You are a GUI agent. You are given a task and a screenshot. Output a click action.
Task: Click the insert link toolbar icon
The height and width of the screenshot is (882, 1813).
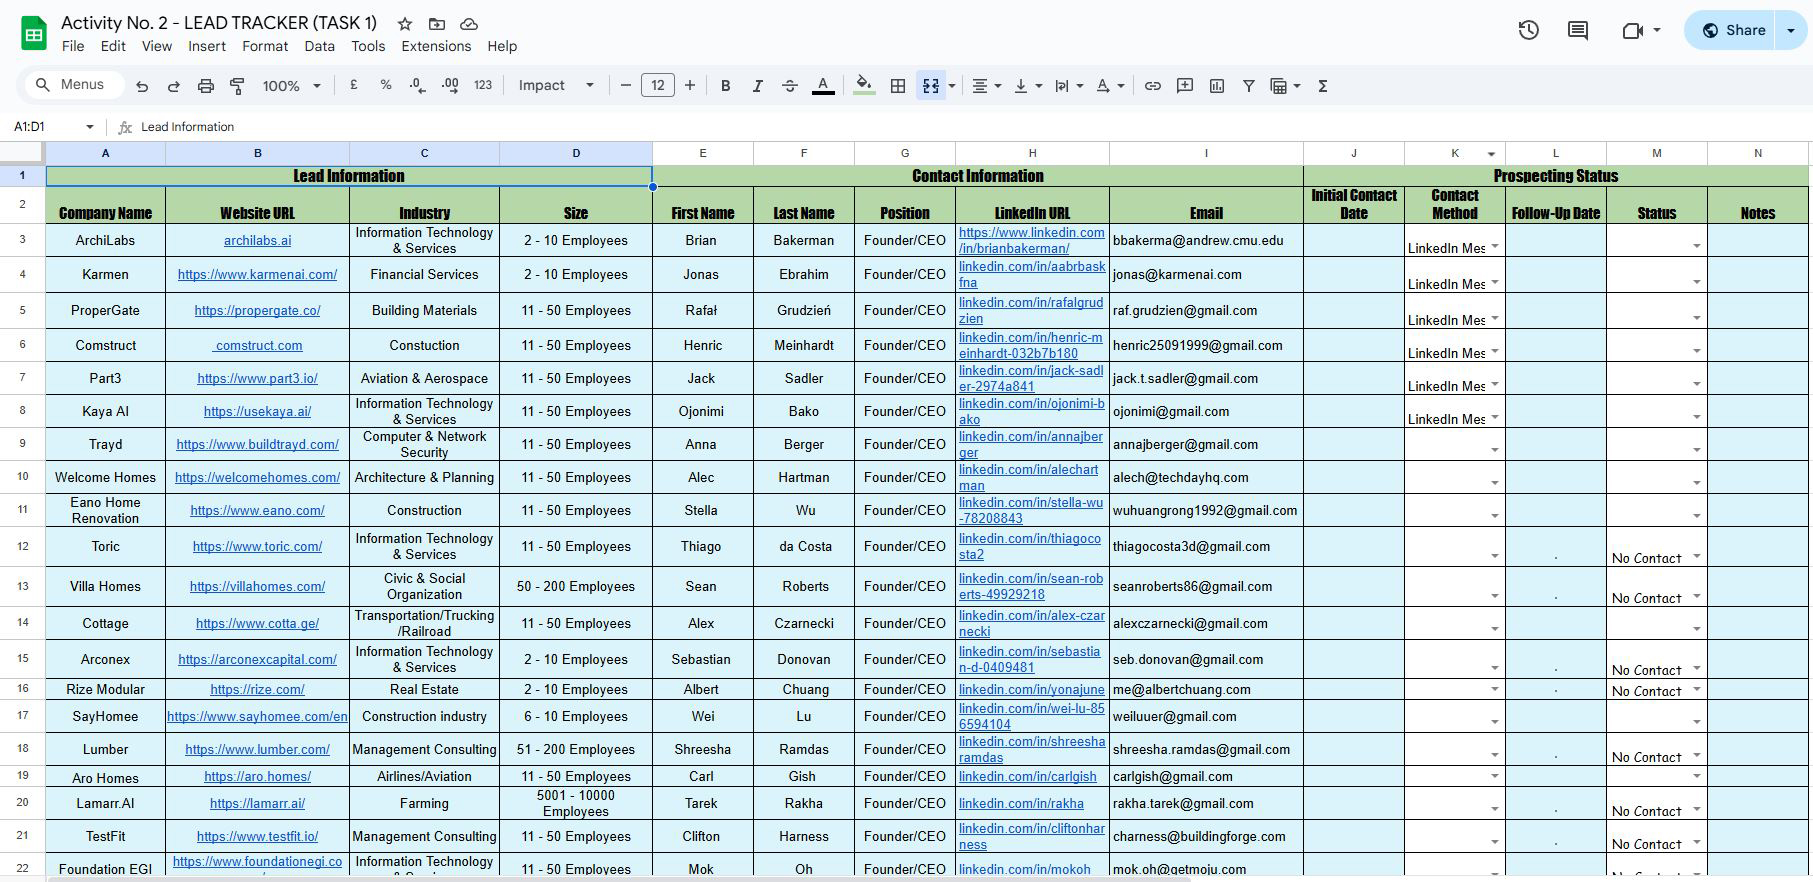1152,86
